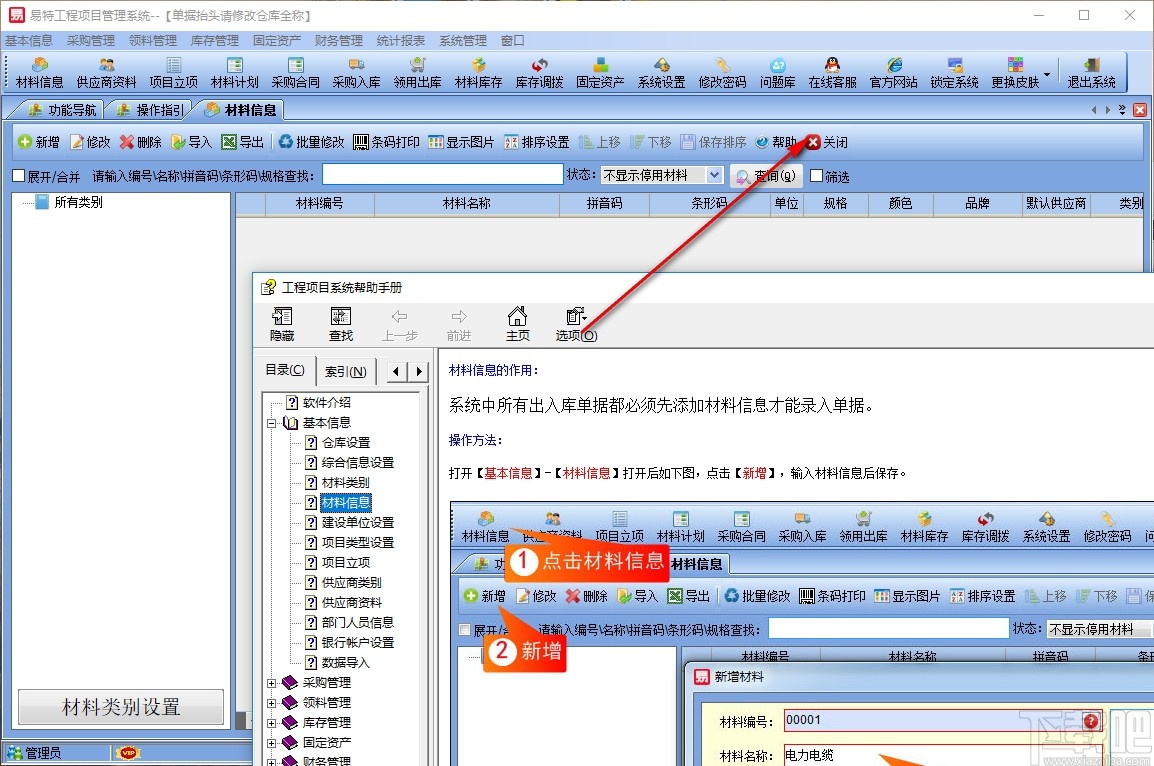
Task: Click the 主页 home icon in help window
Action: coord(517,322)
